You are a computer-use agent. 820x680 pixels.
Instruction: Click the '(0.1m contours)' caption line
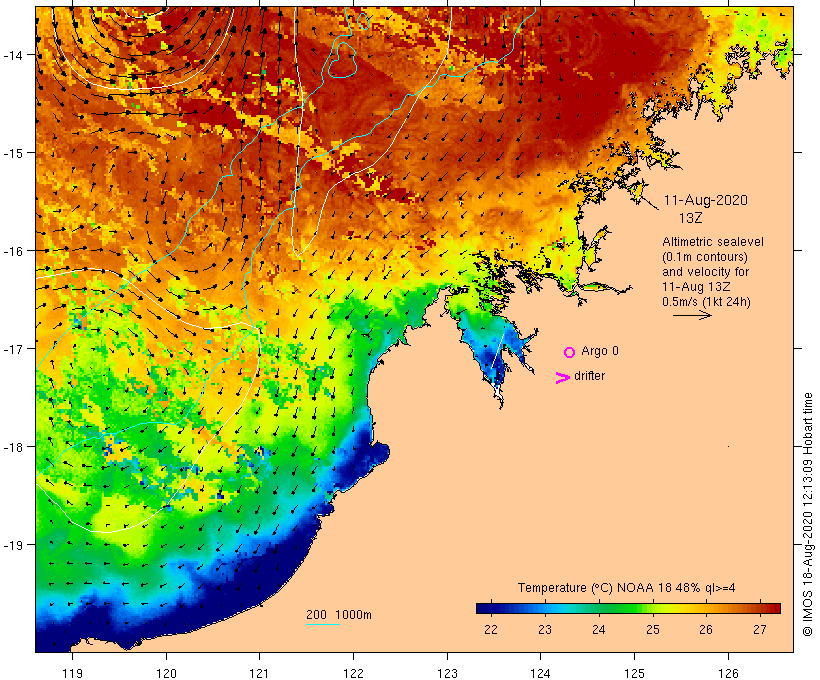pos(705,257)
